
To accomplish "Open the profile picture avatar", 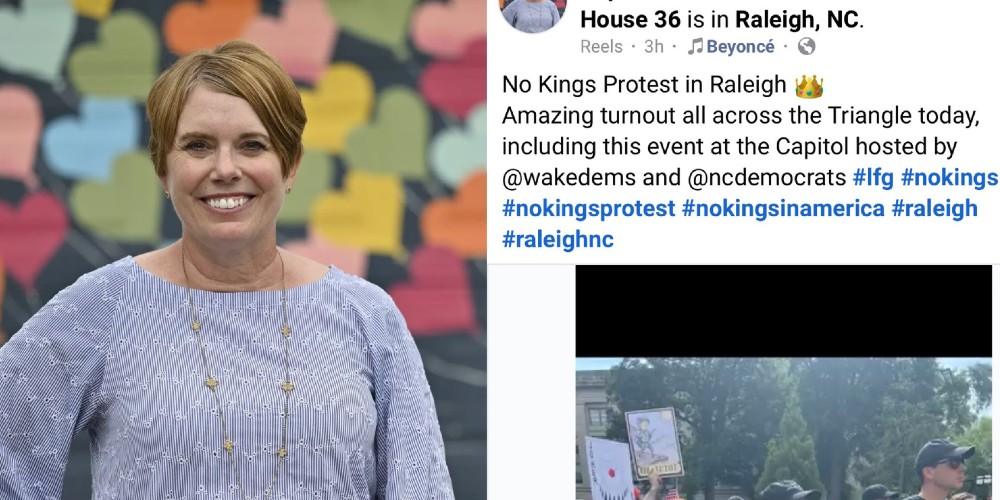I will [x=533, y=13].
